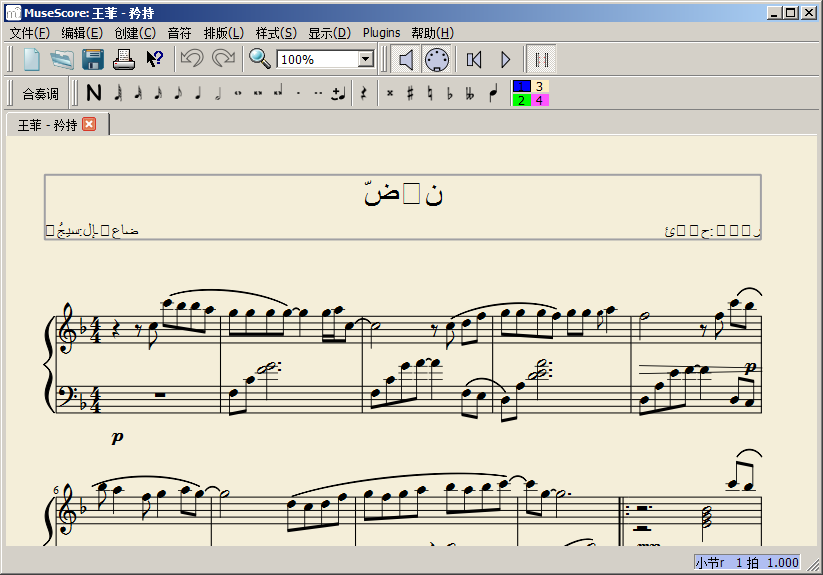Click the measure number 6 on the second system
Screen dimensions: 823x575
[x=56, y=490]
